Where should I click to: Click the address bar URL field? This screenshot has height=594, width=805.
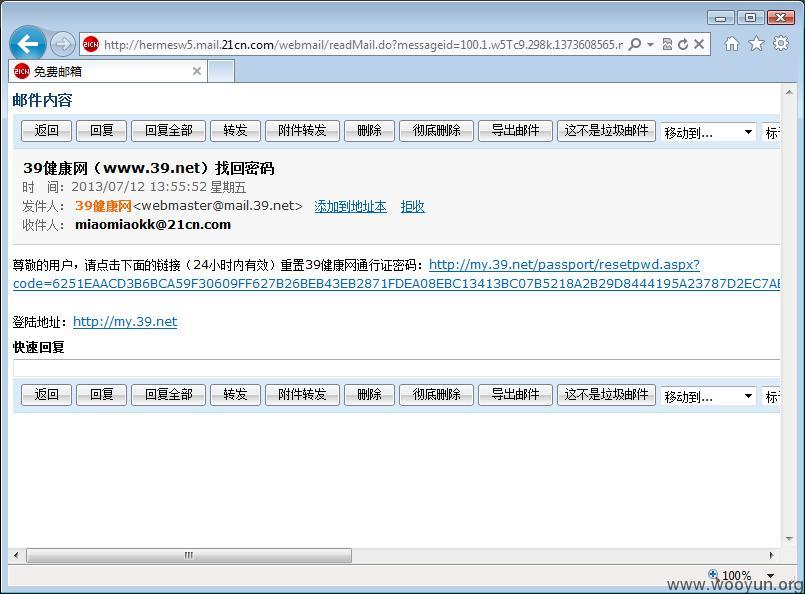point(362,45)
